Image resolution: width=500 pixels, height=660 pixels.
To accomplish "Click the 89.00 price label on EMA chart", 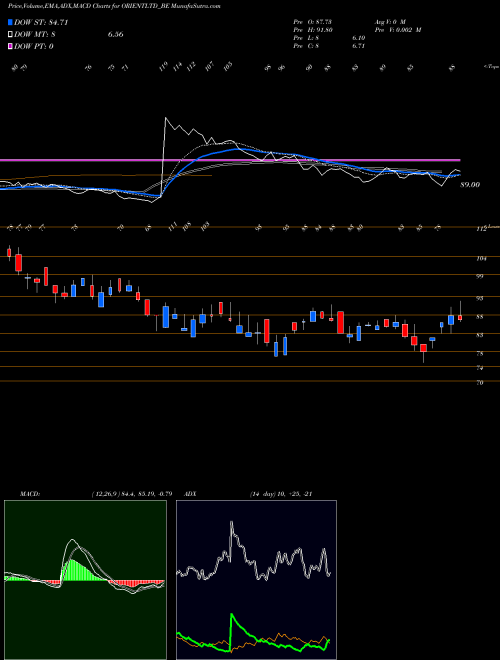I will point(470,184).
